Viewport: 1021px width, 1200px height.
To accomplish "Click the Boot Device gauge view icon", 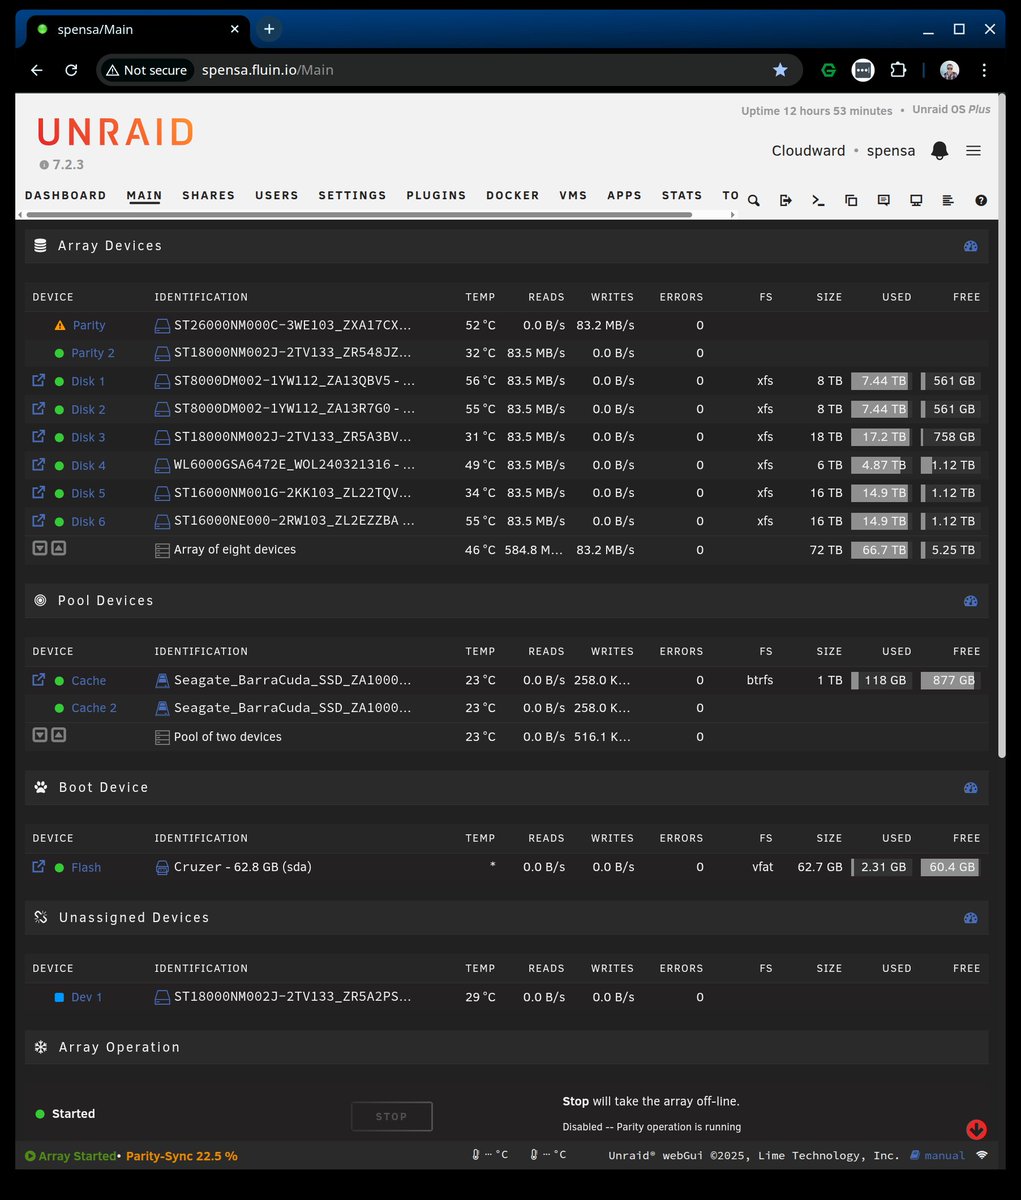I will coord(970,788).
